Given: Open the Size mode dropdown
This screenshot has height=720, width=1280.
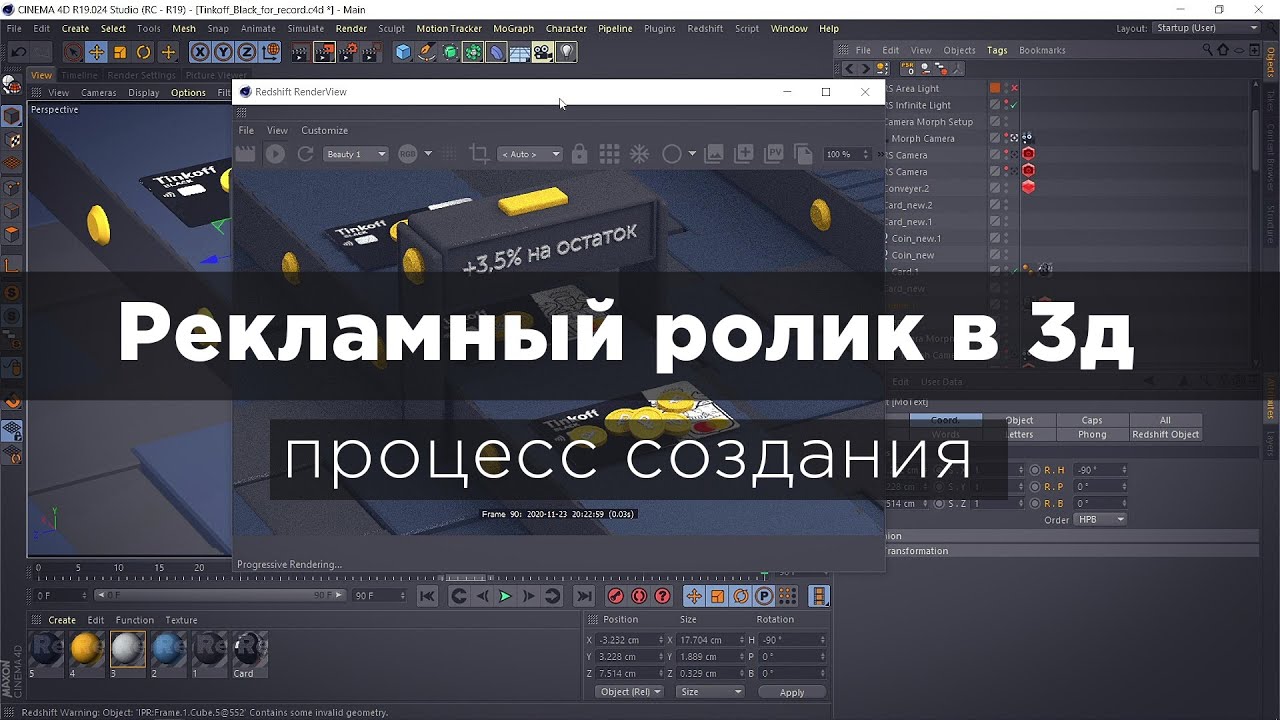Looking at the screenshot, I should coord(710,692).
